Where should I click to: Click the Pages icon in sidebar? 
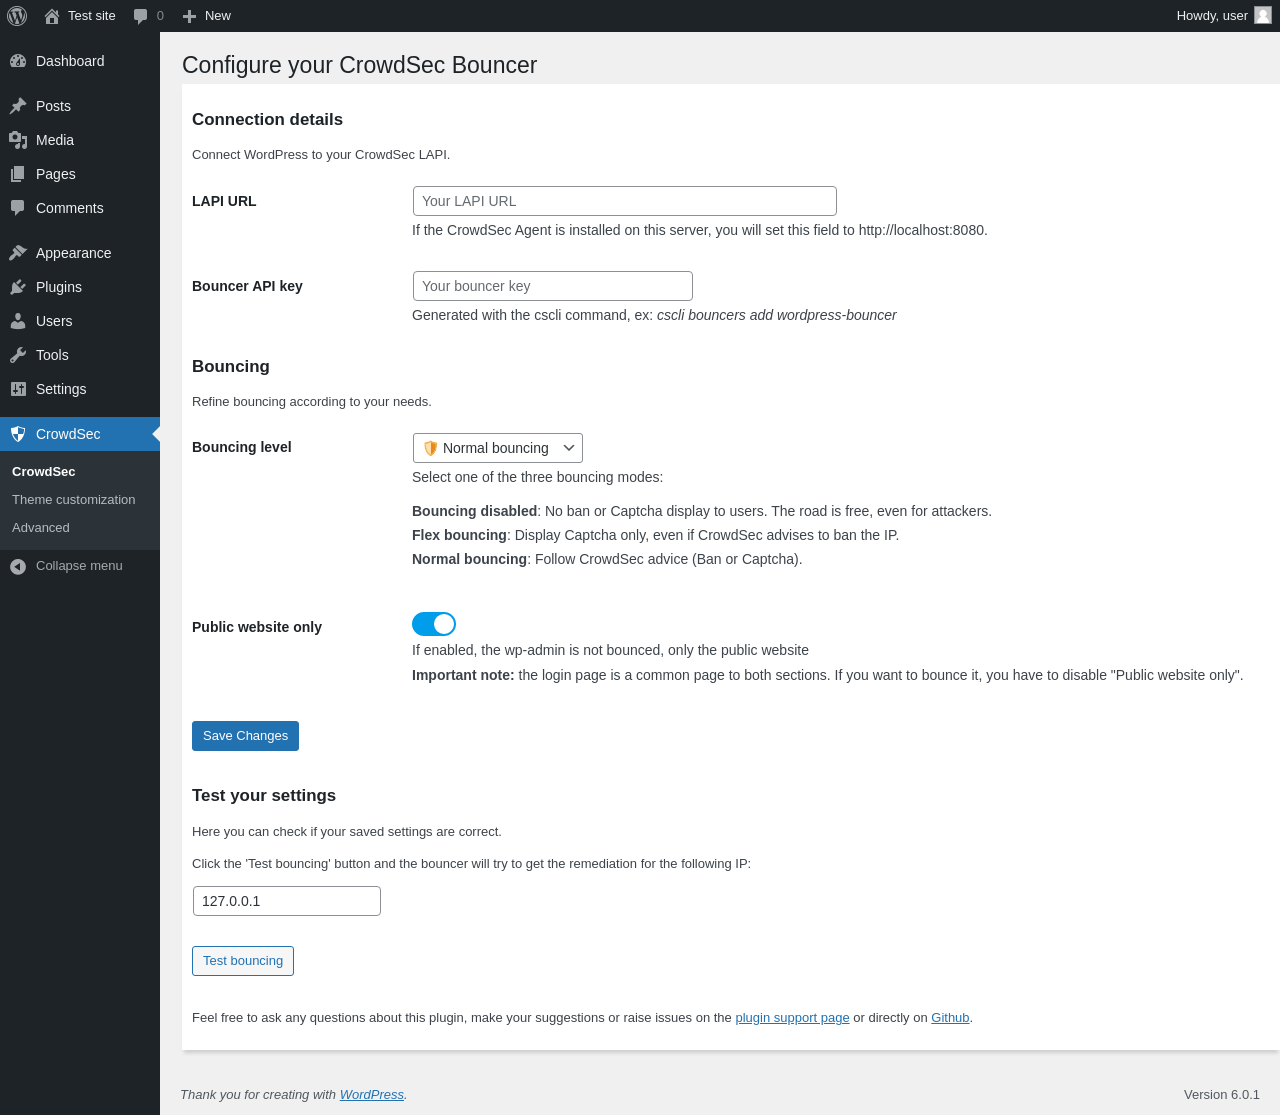18,174
